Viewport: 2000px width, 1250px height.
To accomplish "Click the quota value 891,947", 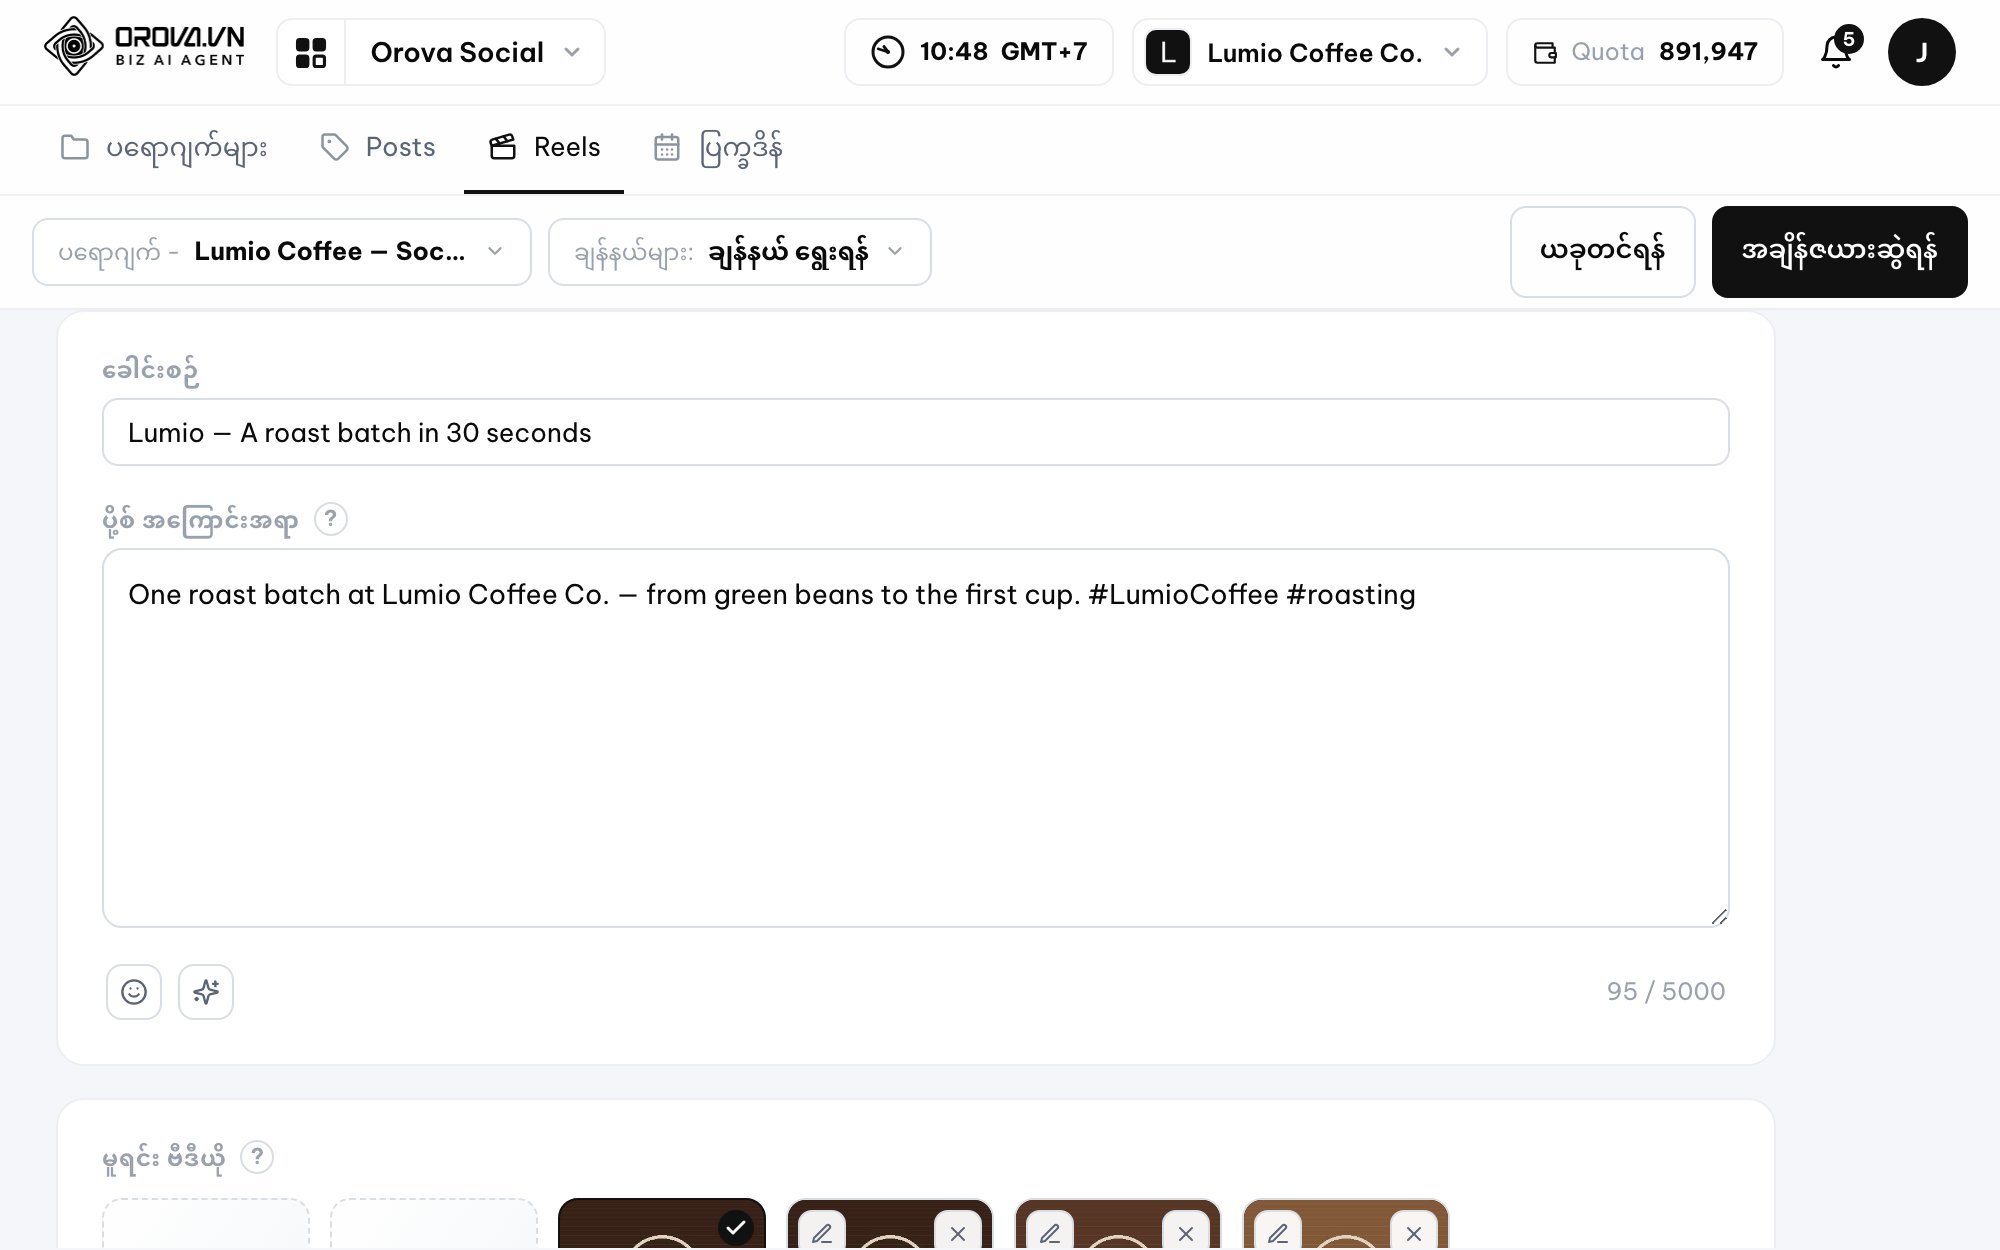I will pos(1708,52).
